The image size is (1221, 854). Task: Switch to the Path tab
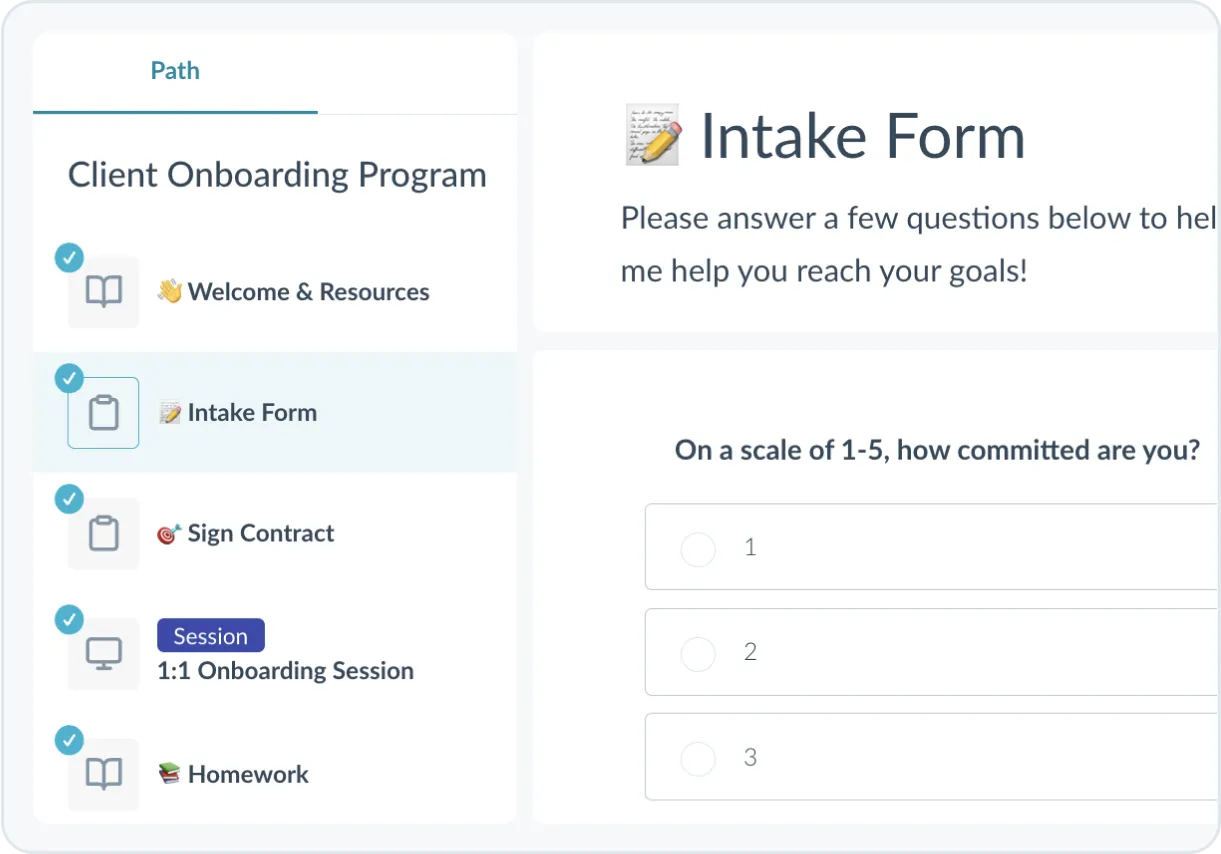[175, 70]
